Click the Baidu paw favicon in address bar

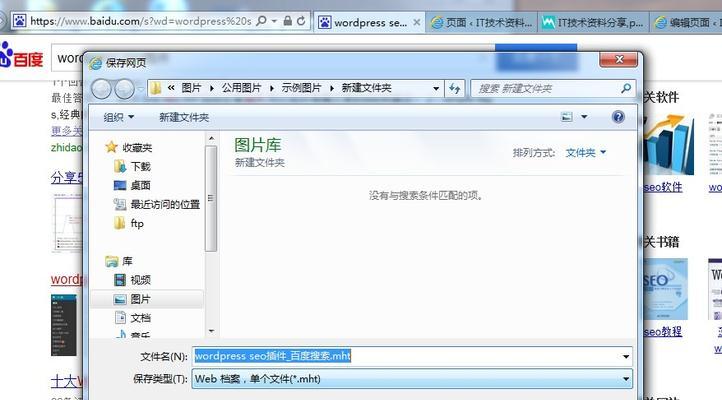[19, 21]
